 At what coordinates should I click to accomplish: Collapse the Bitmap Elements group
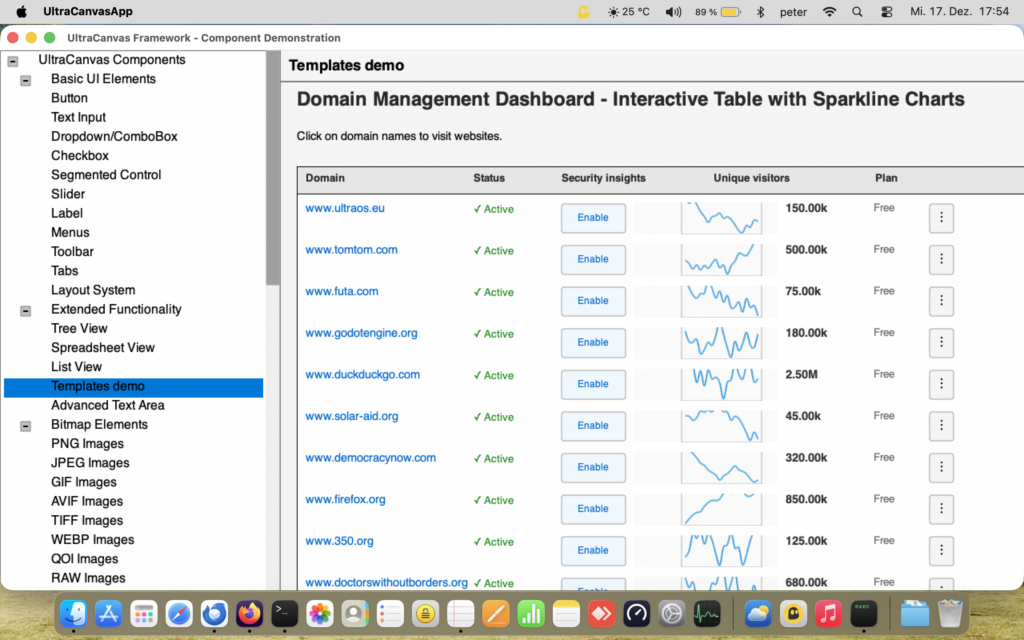coord(24,424)
